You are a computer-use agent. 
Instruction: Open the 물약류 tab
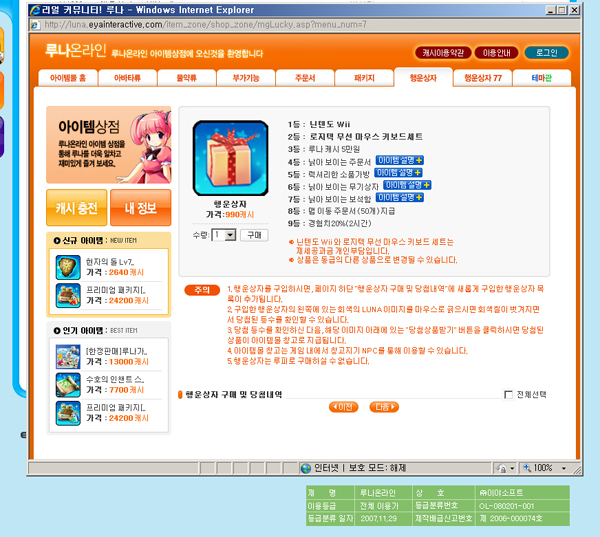[187, 78]
